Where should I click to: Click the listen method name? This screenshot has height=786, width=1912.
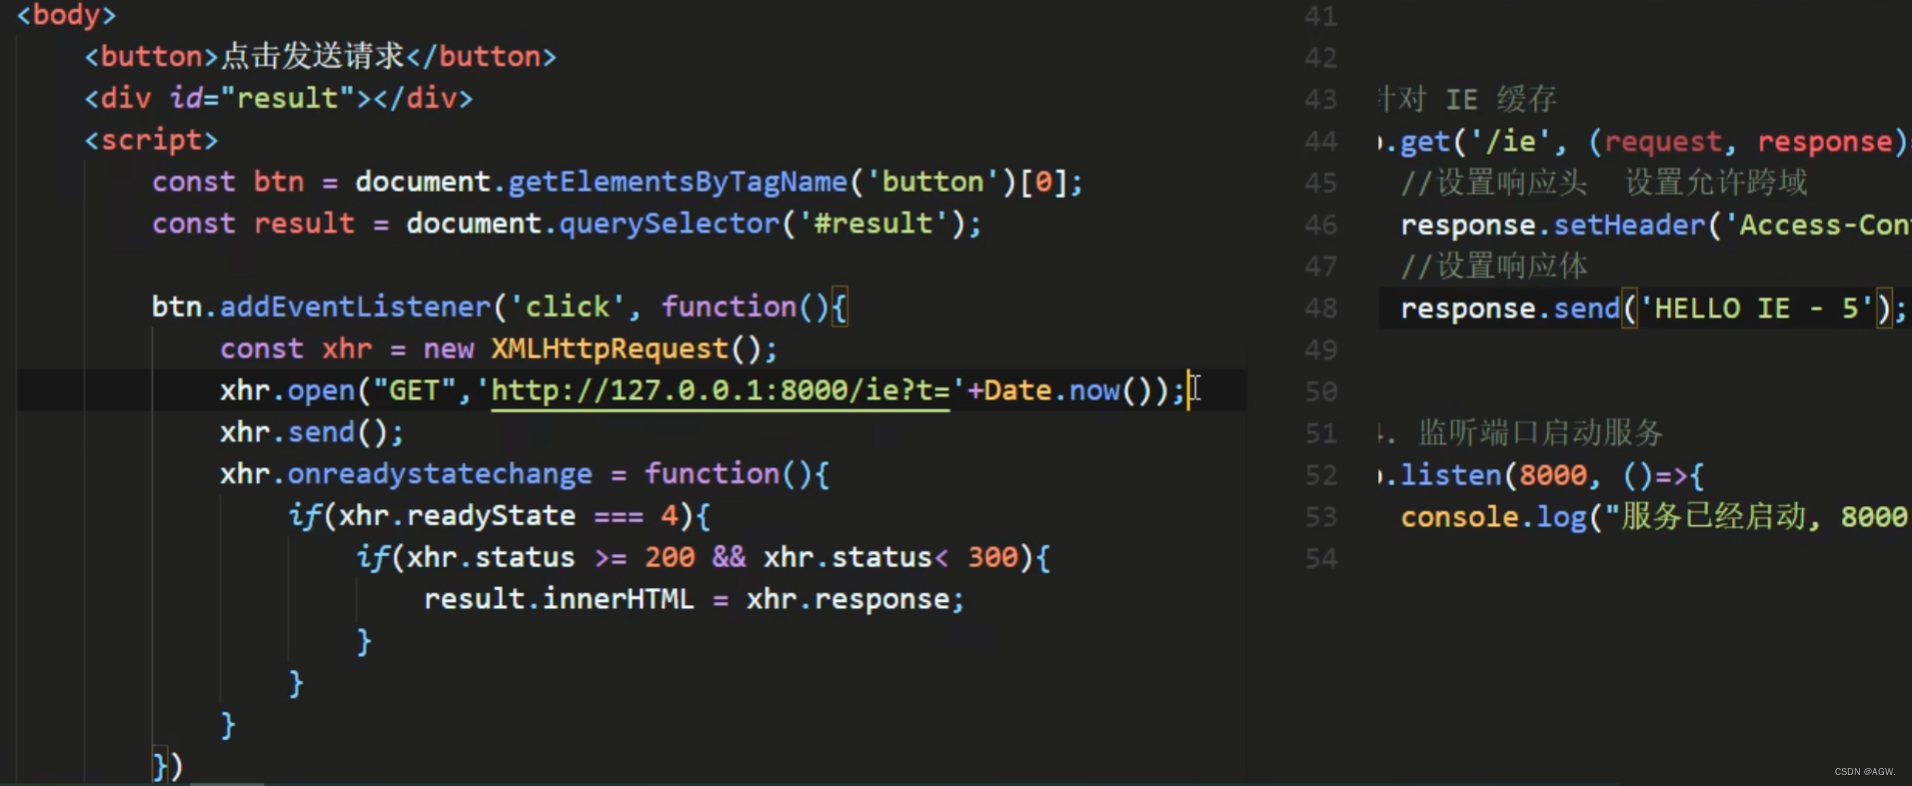[x=1451, y=475]
